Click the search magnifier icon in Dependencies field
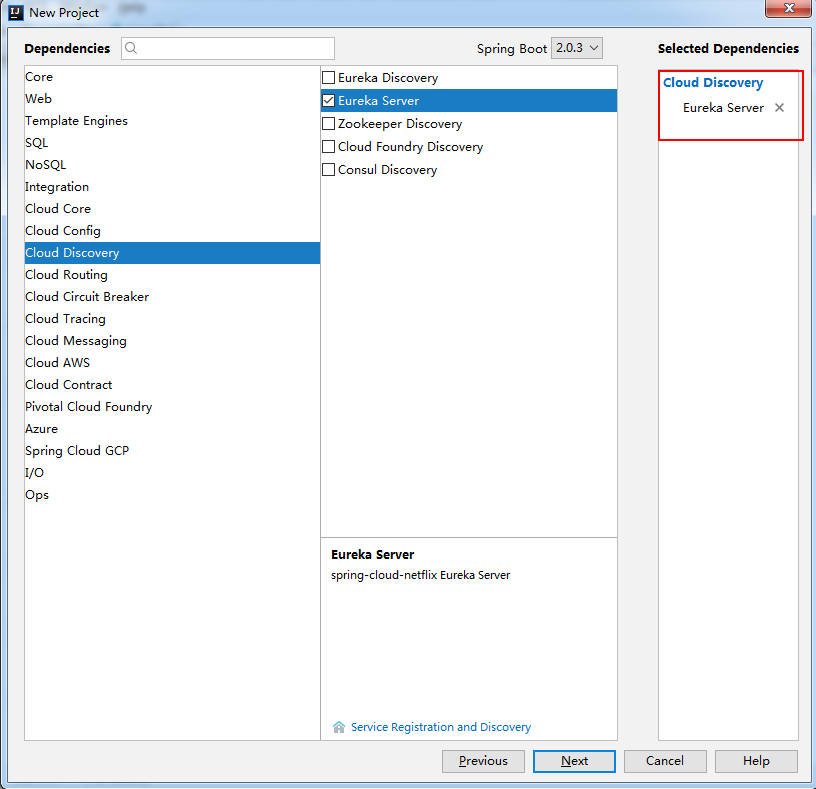 click(x=131, y=48)
